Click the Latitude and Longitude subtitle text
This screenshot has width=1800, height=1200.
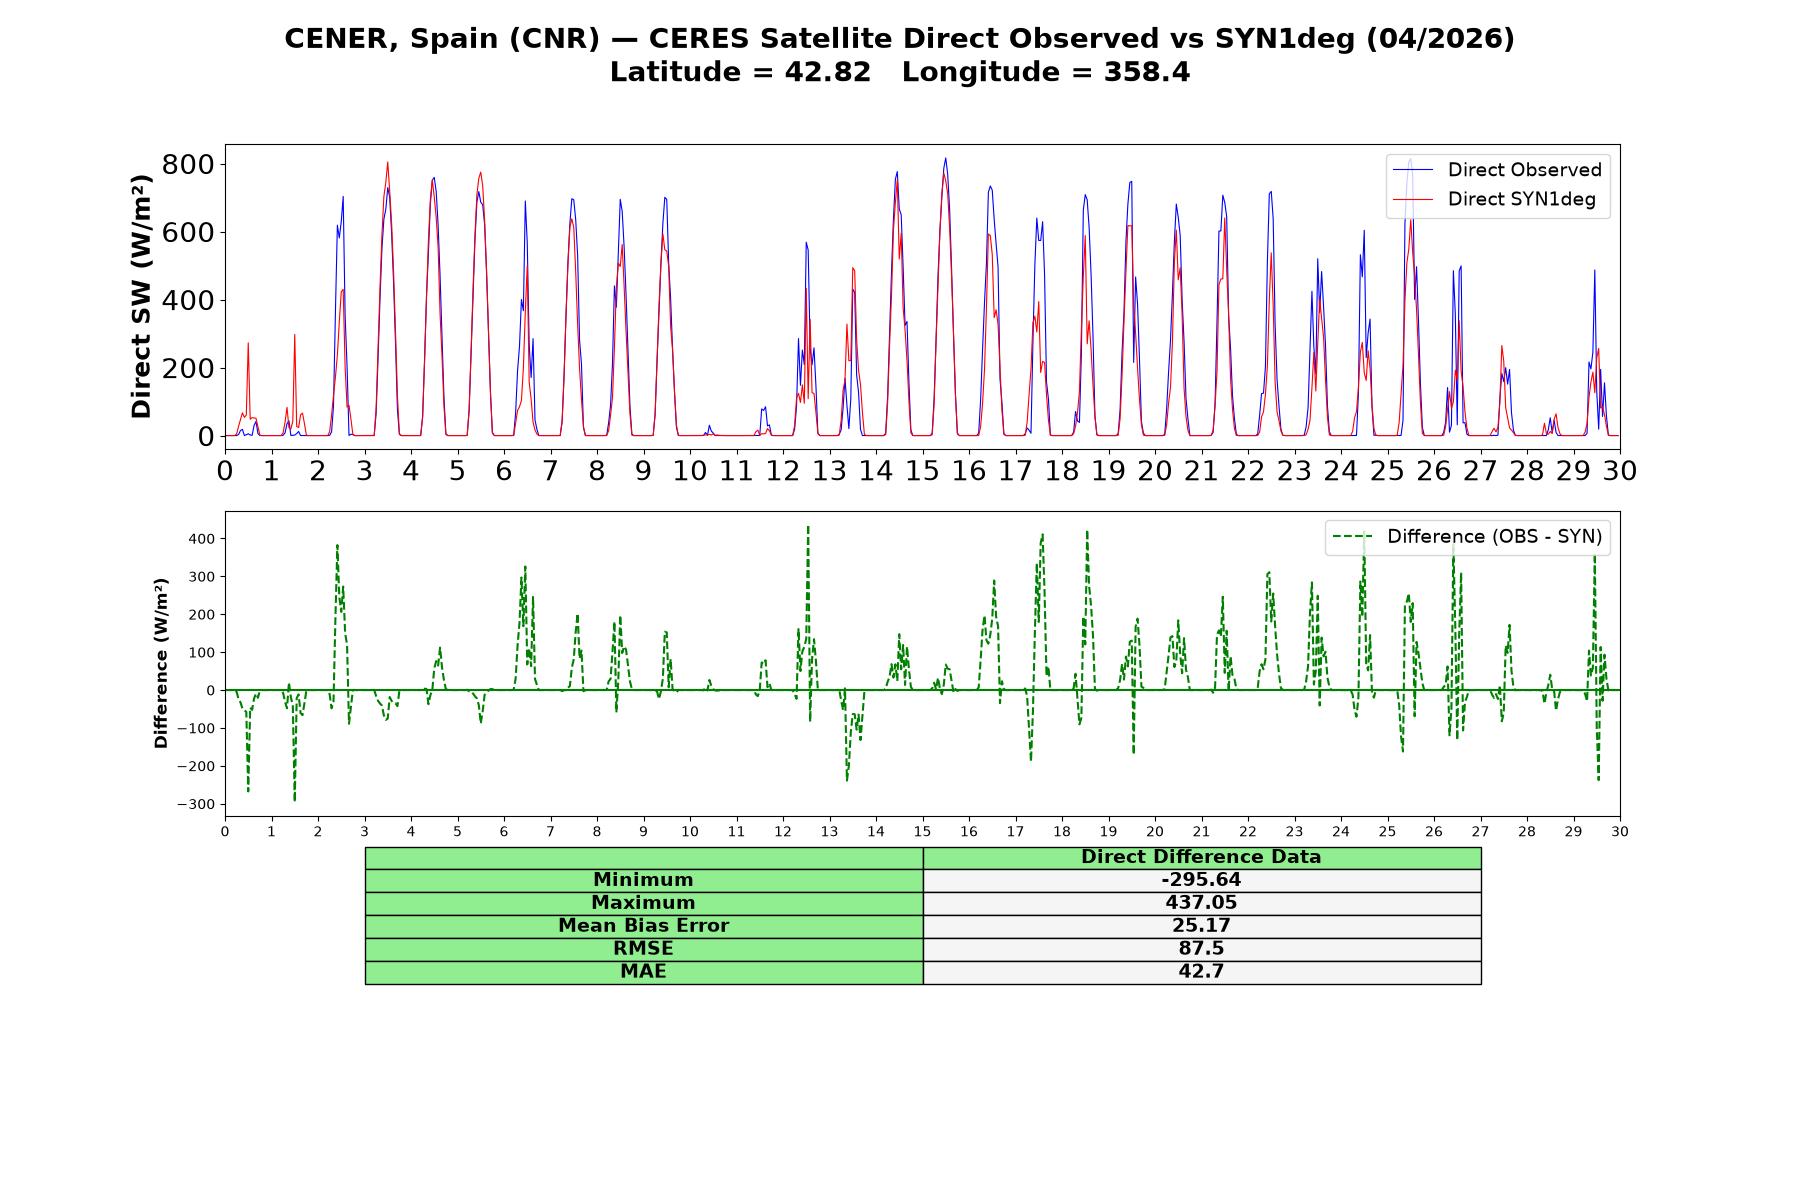(900, 73)
